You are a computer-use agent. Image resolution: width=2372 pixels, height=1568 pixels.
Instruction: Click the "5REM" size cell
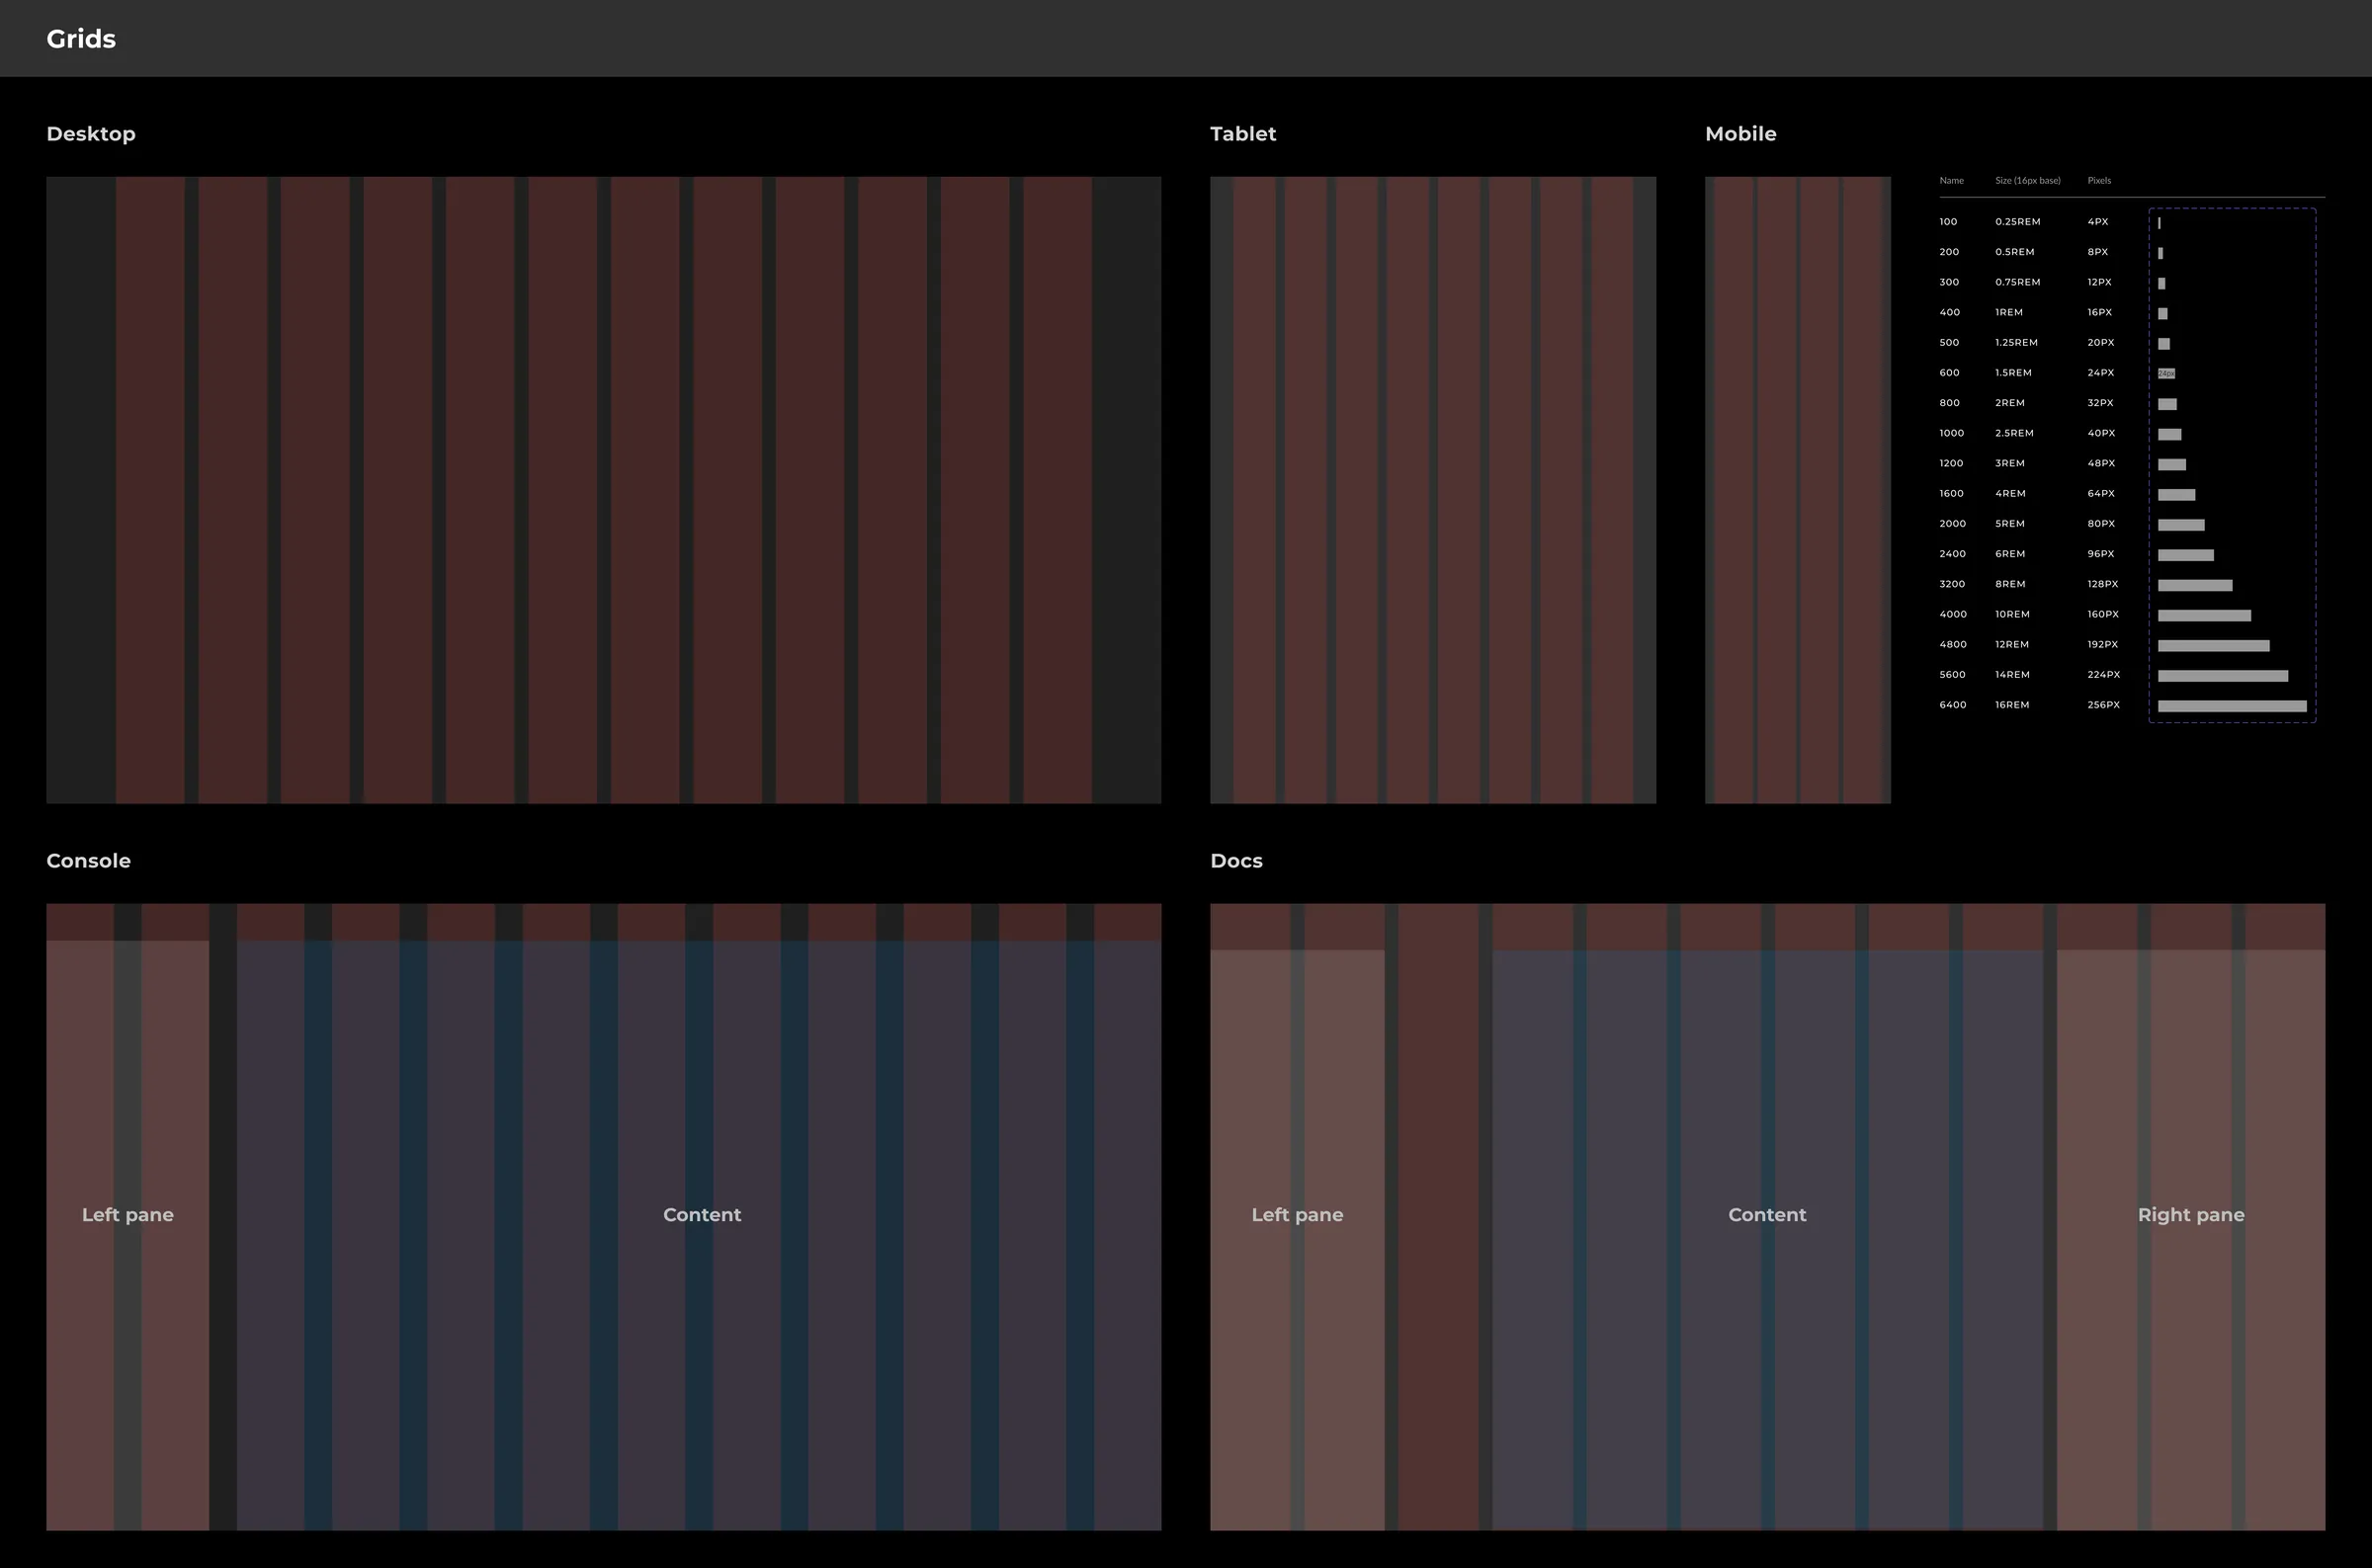[x=2009, y=524]
